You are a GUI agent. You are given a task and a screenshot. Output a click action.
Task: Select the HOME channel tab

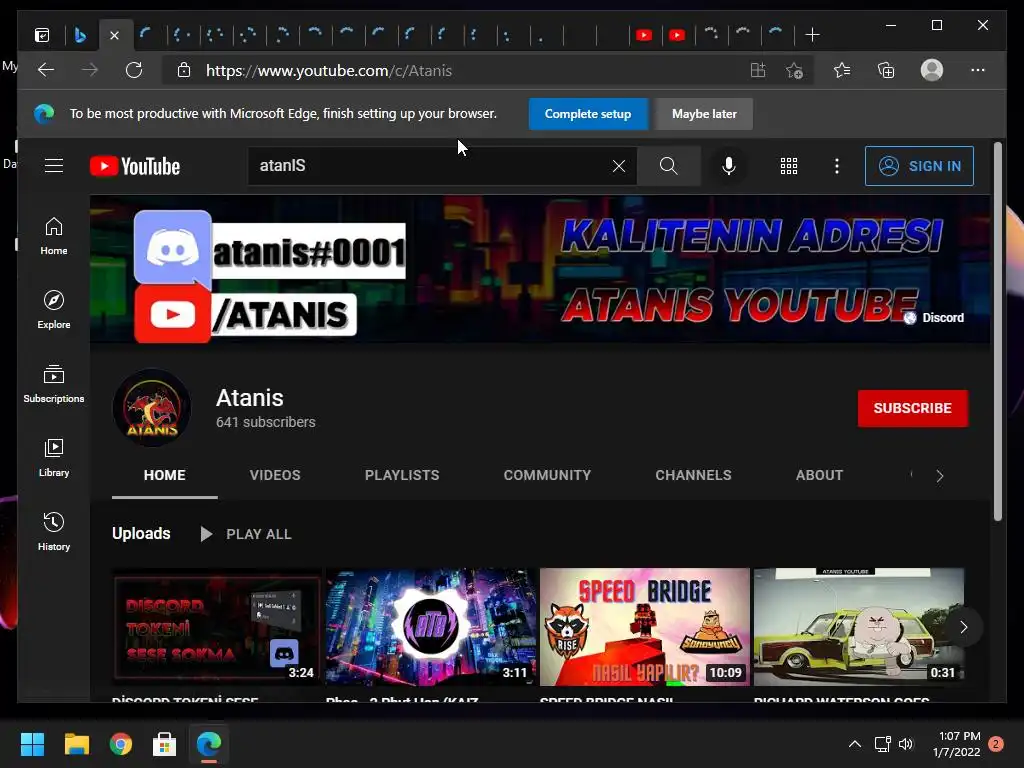coord(165,475)
